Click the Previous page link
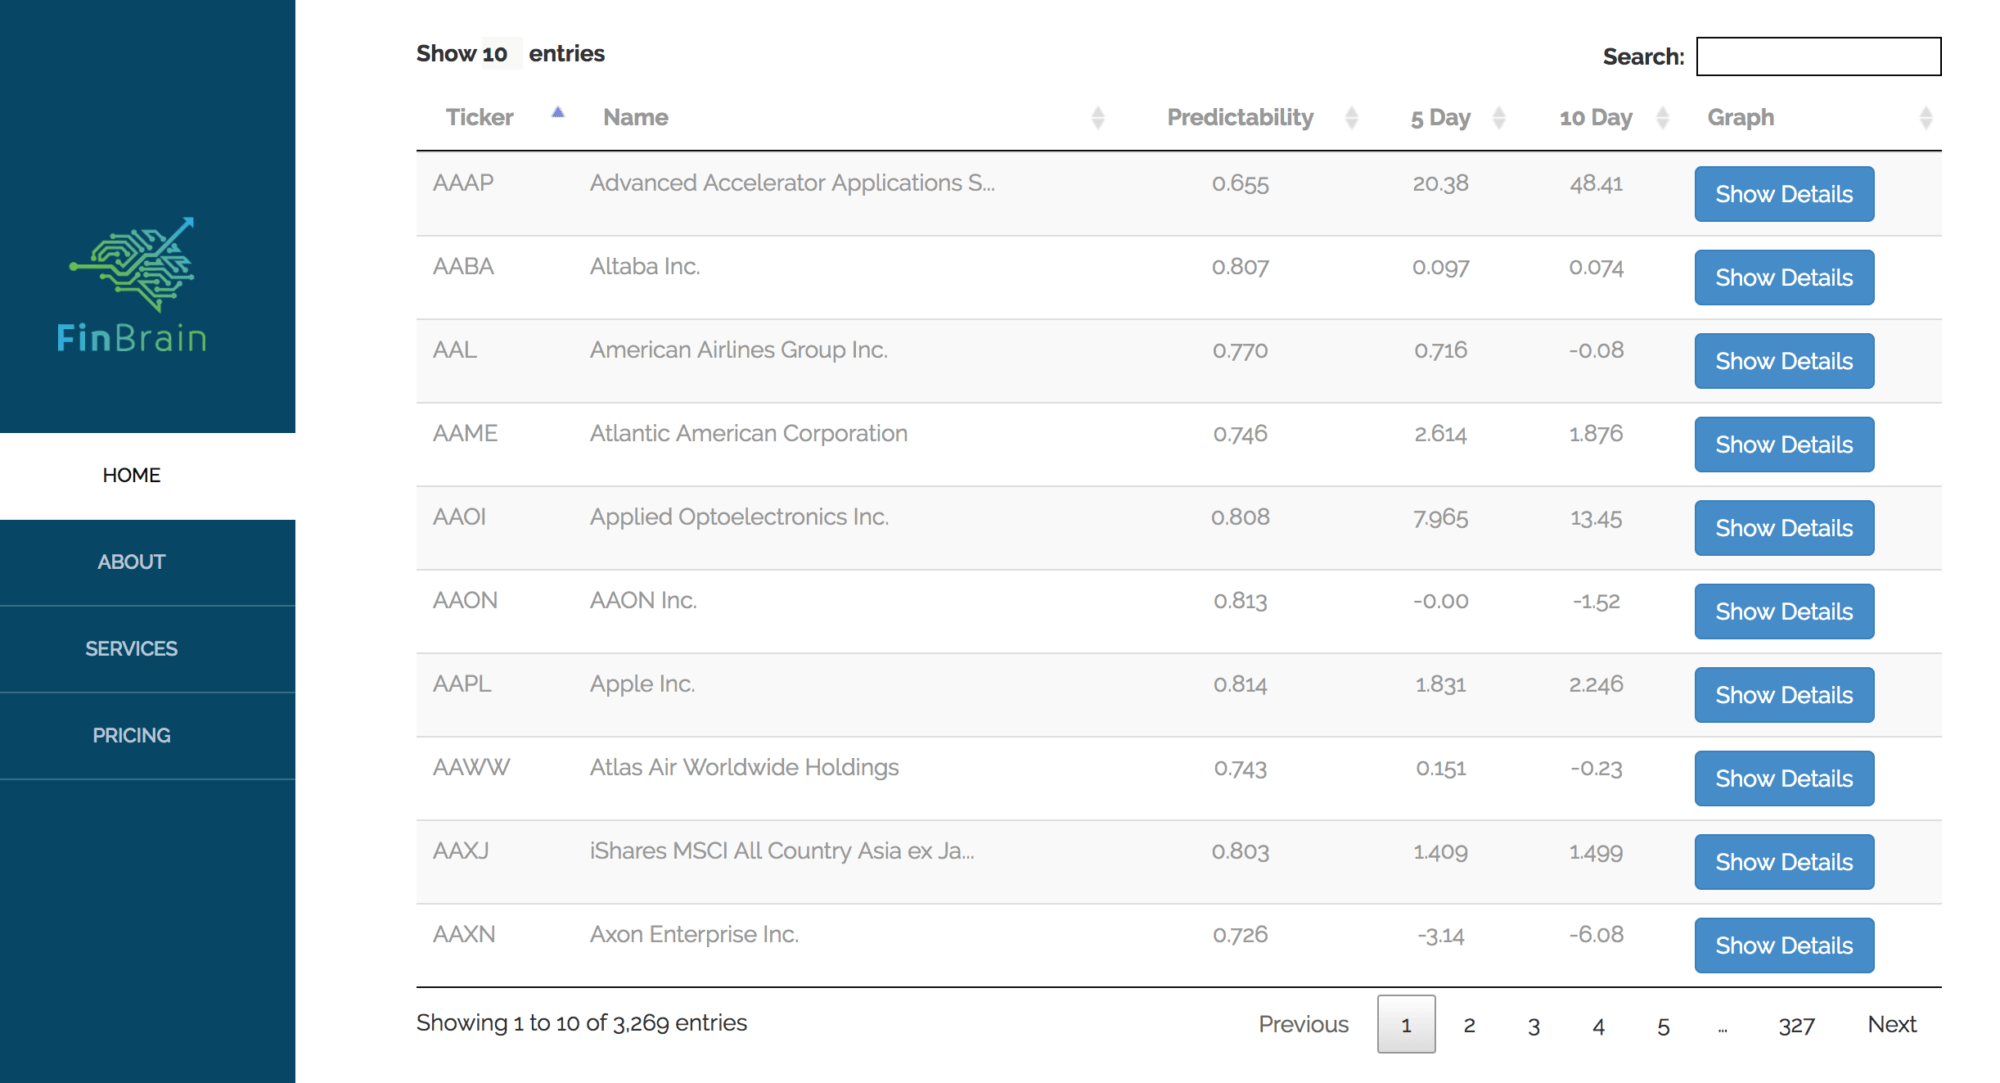This screenshot has height=1083, width=2000. pos(1303,1024)
